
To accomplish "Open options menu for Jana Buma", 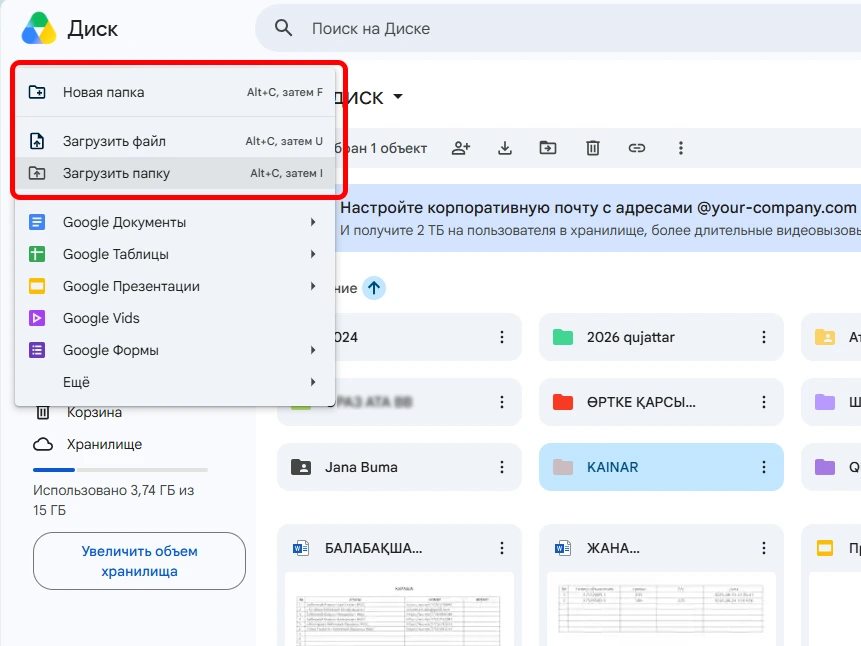I will pyautogui.click(x=502, y=467).
